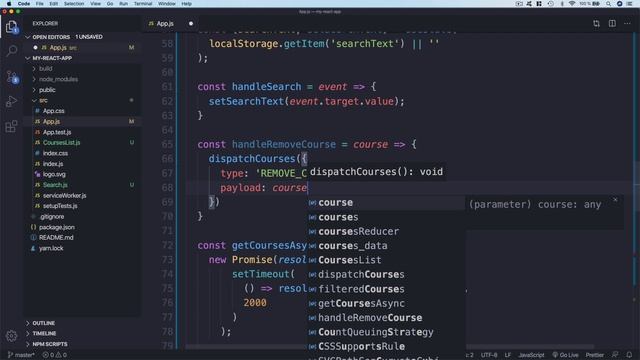Choose 'filteredCourses' autocomplete suggestion
The height and width of the screenshot is (360, 640).
tap(386, 289)
